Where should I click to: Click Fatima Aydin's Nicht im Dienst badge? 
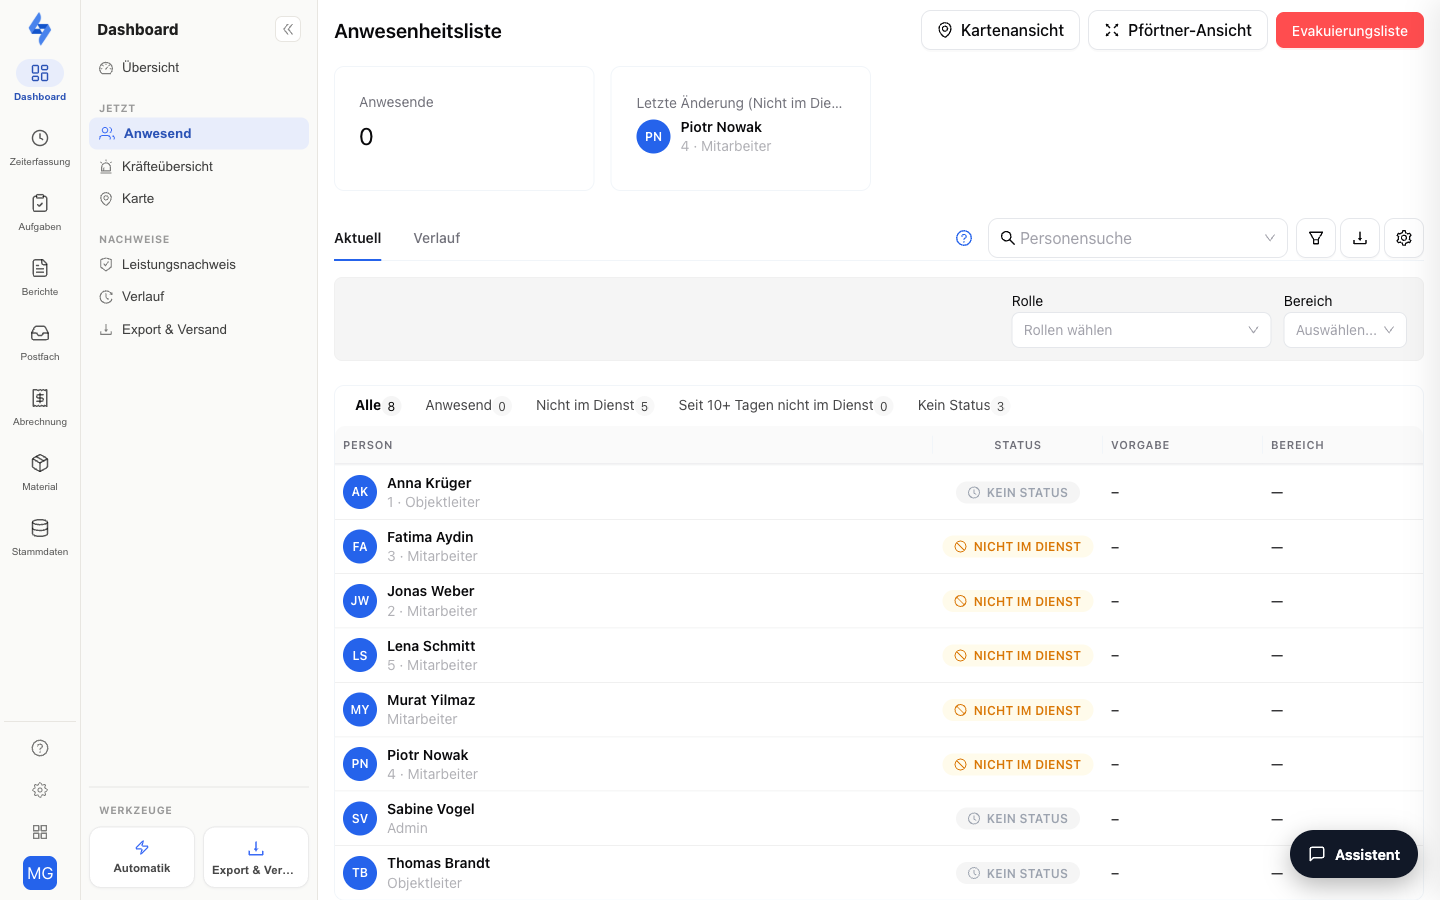click(1018, 547)
